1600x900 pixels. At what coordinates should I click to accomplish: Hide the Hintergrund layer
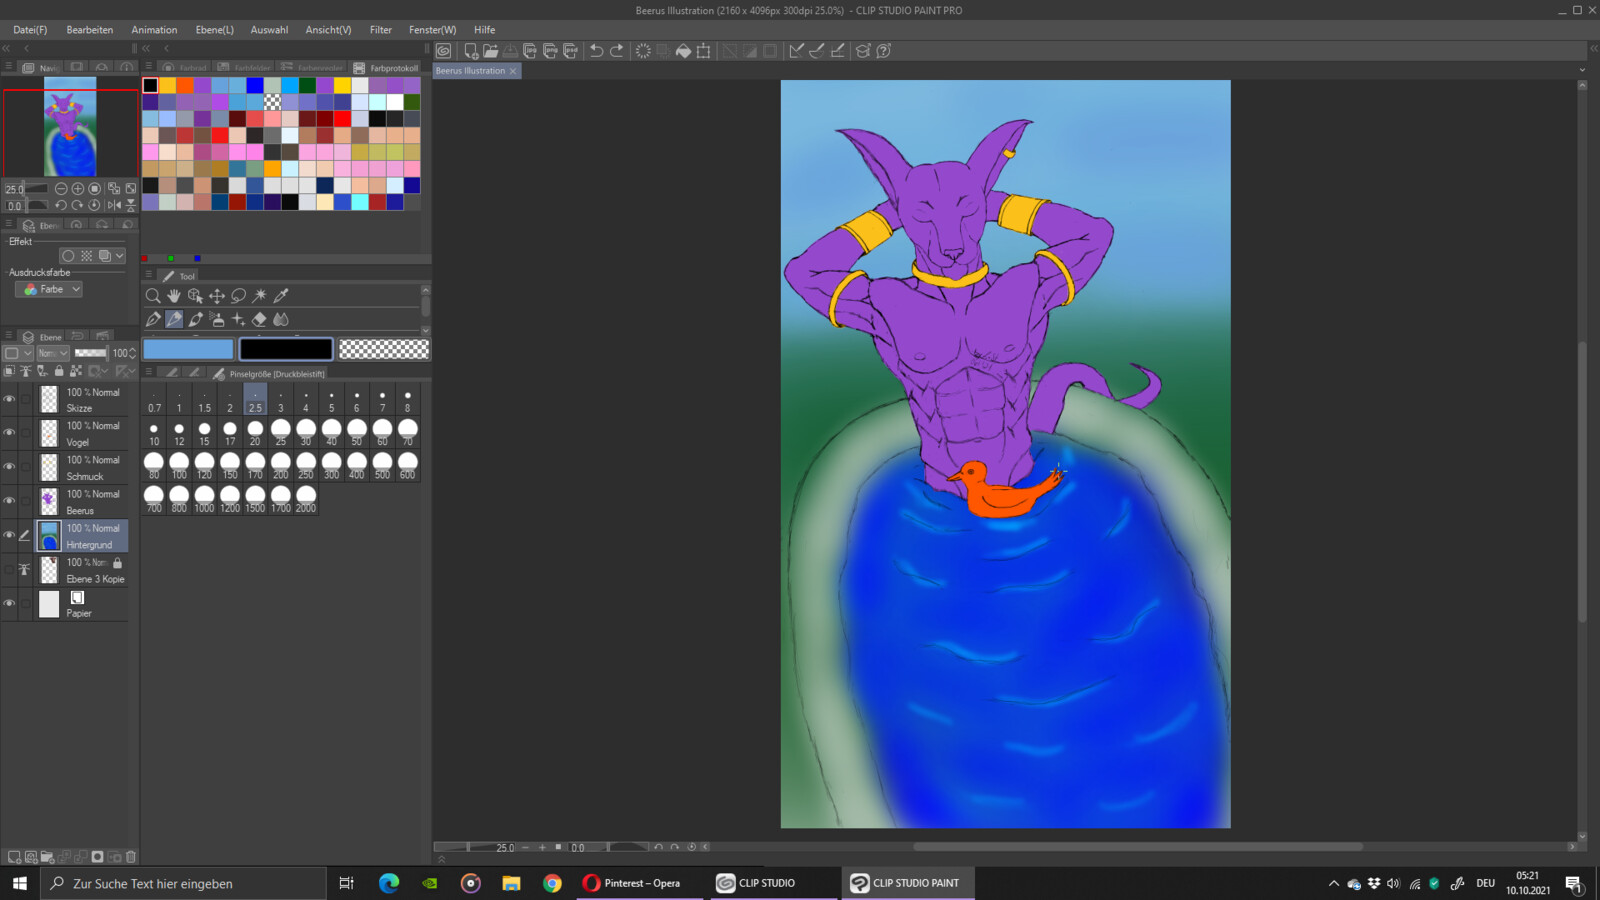[x=9, y=535]
